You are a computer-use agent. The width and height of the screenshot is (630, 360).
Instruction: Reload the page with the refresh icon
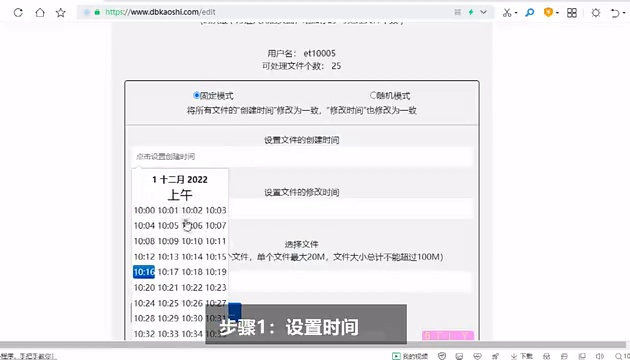click(18, 12)
